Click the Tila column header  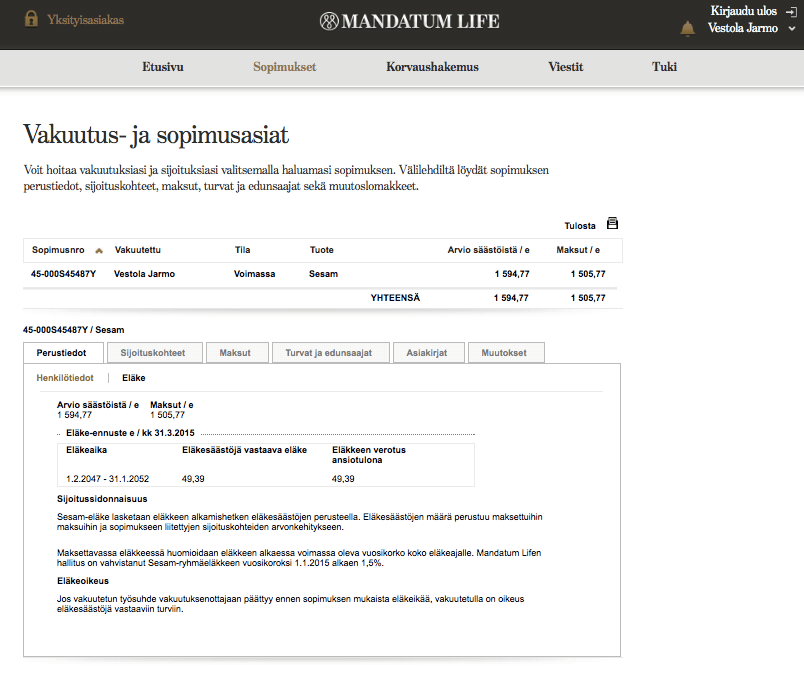243,250
